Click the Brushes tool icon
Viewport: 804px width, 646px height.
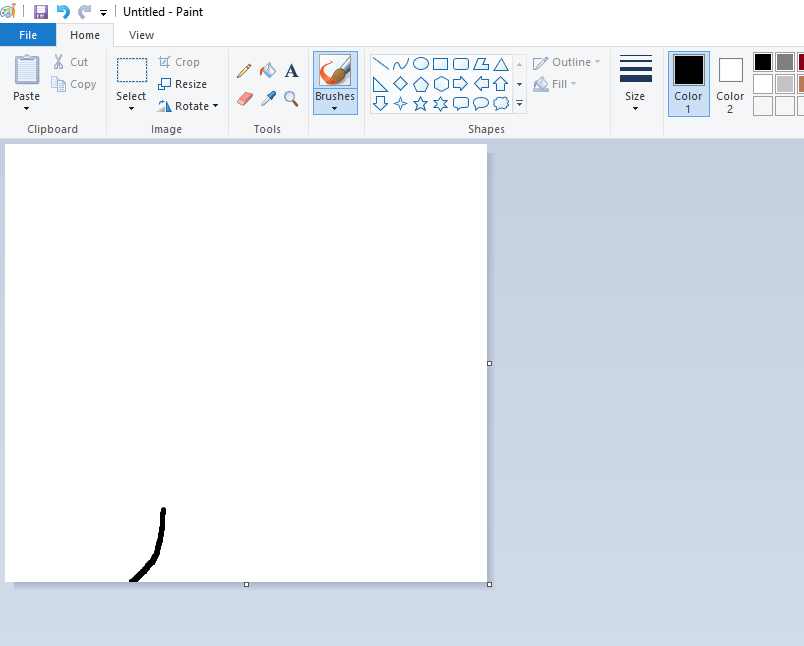[x=335, y=71]
